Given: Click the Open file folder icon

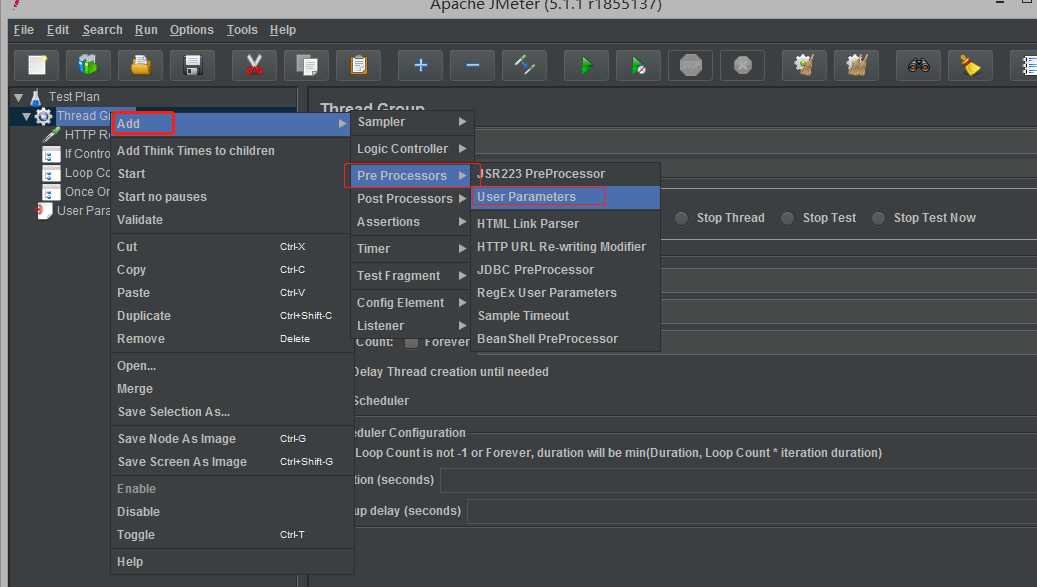Looking at the screenshot, I should tap(140, 65).
